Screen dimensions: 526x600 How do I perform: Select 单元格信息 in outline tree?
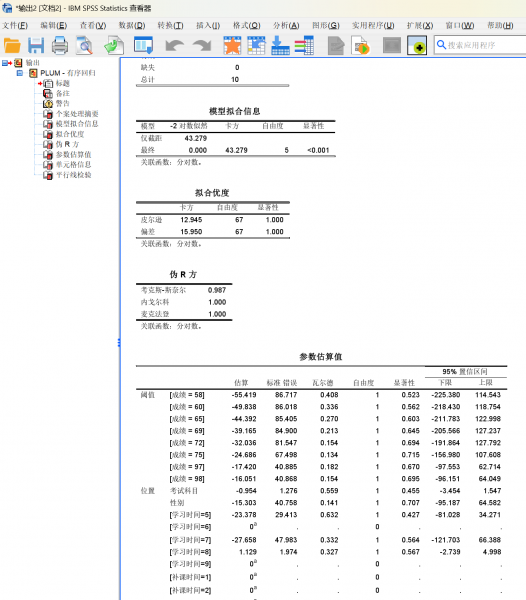point(73,165)
